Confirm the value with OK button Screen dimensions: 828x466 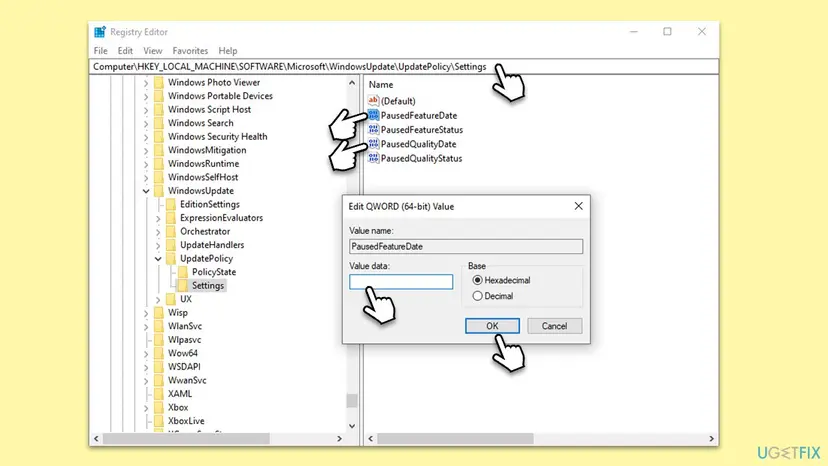coord(492,326)
